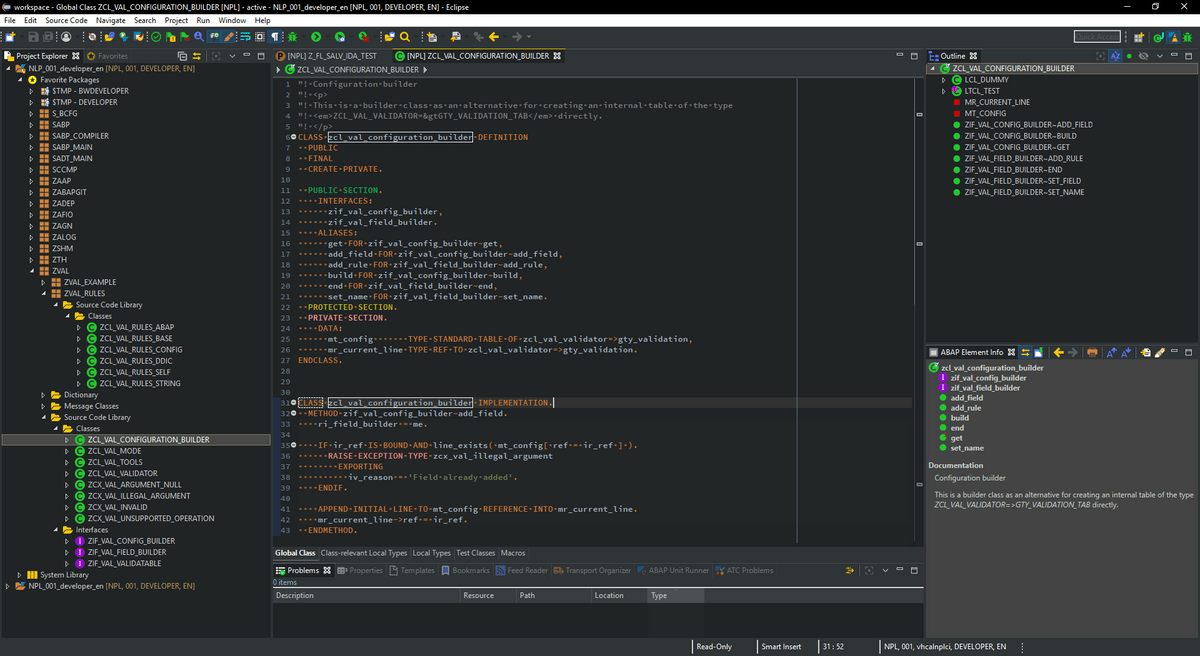Expand LTCL_TEST in Outline view
The height and width of the screenshot is (656, 1200).
943,91
